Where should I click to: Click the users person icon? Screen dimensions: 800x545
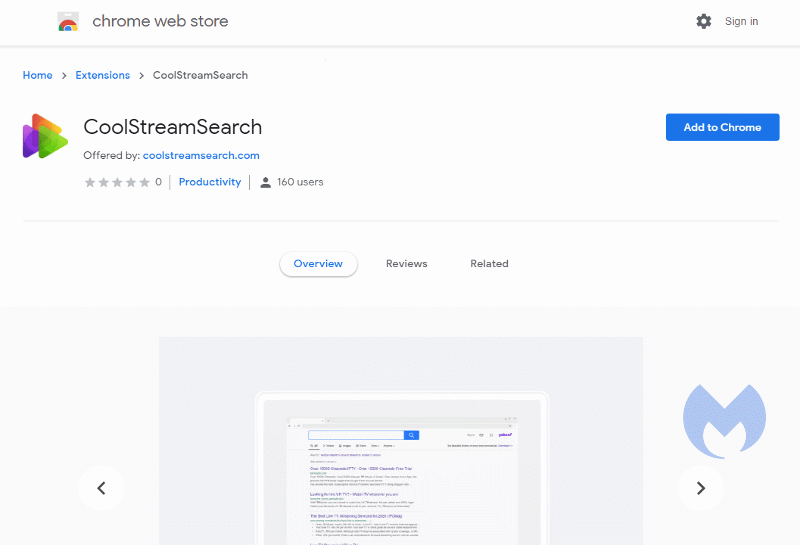(x=265, y=182)
